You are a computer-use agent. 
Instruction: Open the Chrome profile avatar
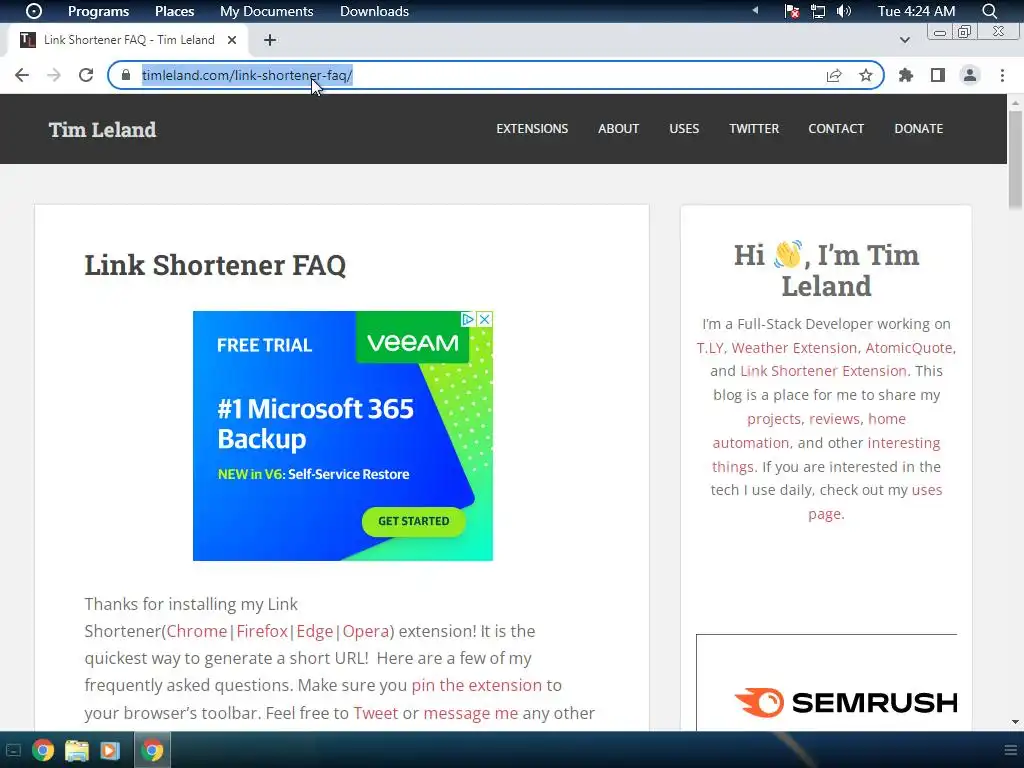coord(970,75)
